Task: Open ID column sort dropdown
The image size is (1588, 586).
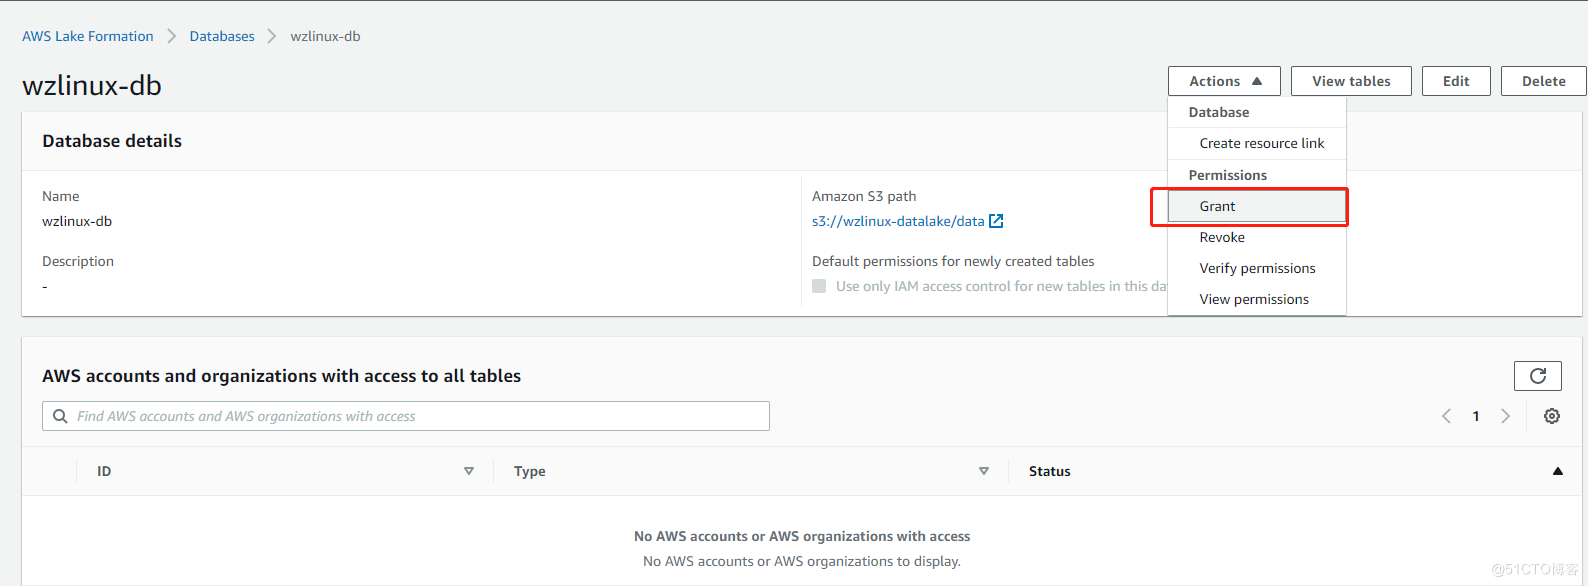Action: [469, 471]
